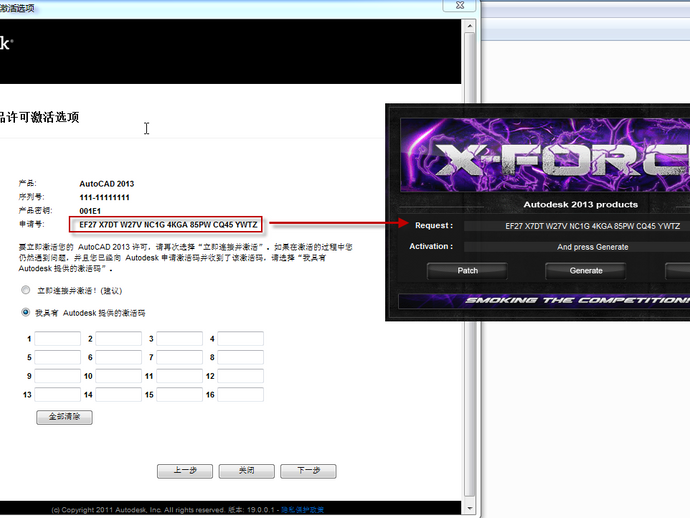
Task: Click the 关闭 close button at the bottom
Action: [246, 471]
